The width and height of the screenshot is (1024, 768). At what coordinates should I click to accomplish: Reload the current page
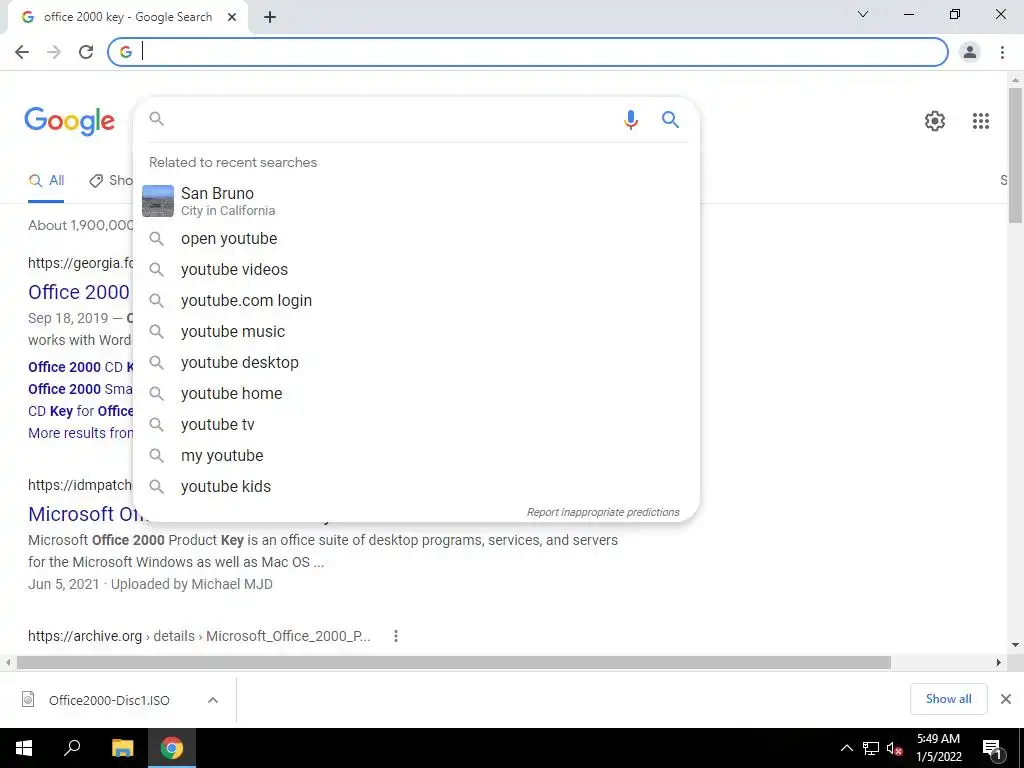coord(86,52)
